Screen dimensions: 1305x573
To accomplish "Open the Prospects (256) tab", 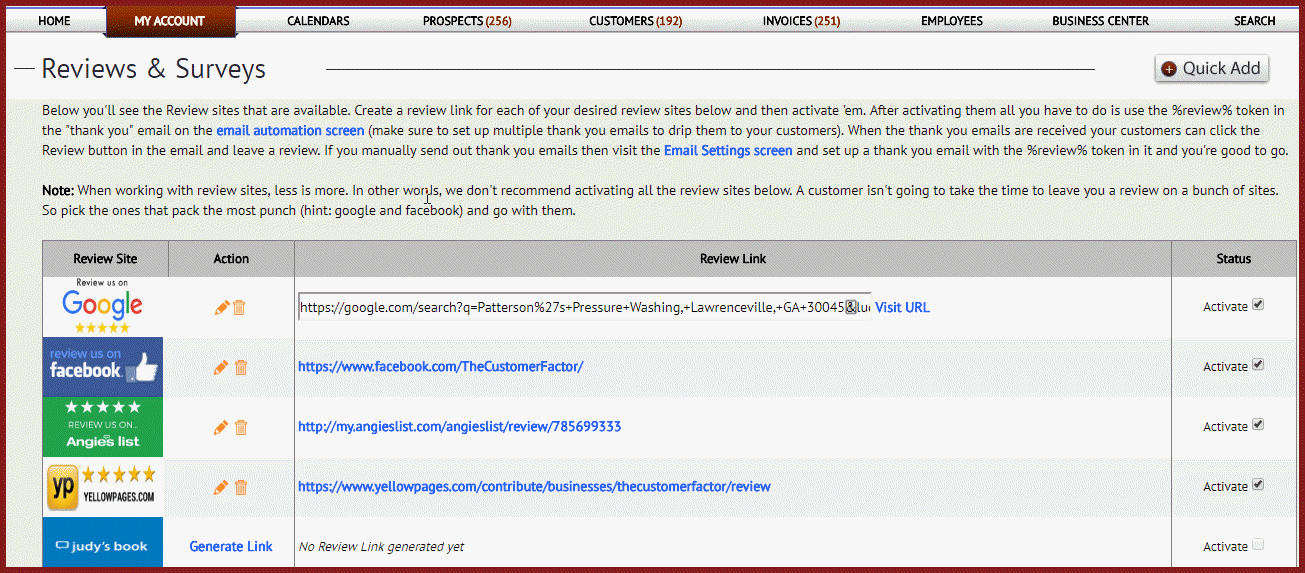I will 467,20.
